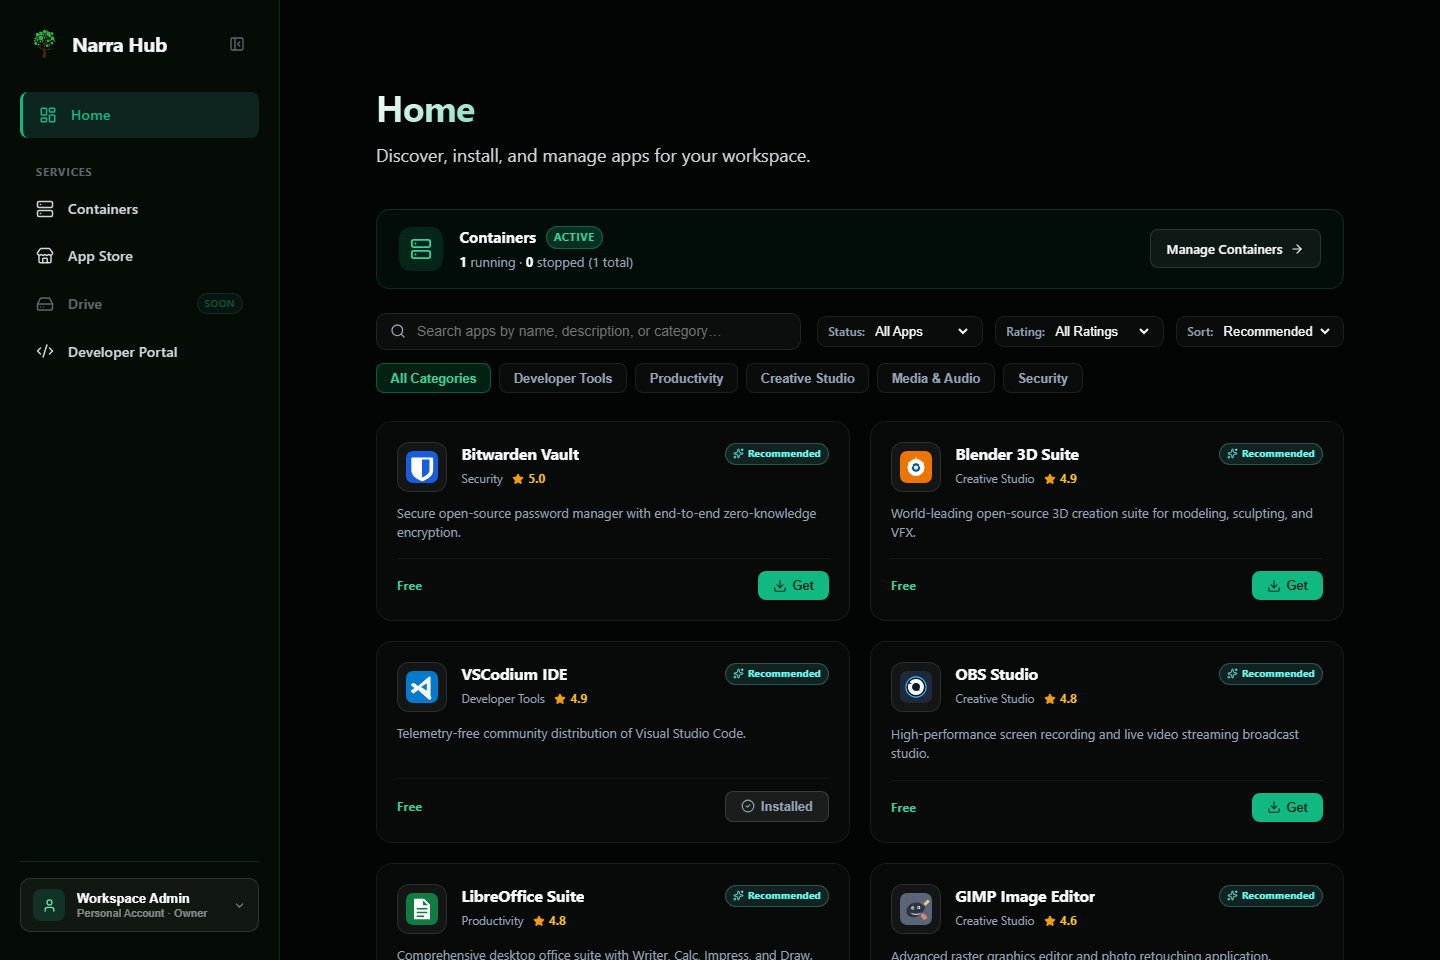Image resolution: width=1440 pixels, height=960 pixels.
Task: Click the SOON badge next to Drive
Action: coord(220,304)
